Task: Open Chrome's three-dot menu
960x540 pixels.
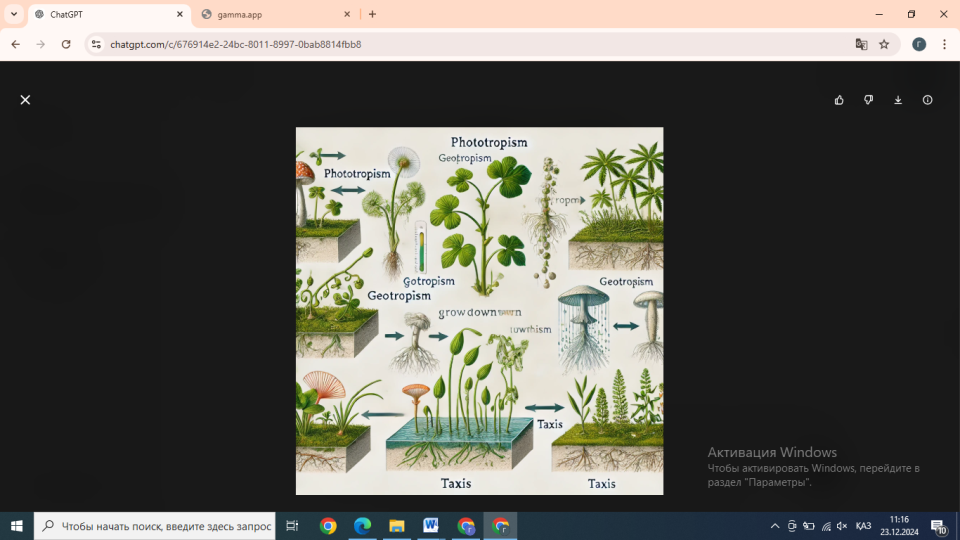Action: [x=944, y=44]
